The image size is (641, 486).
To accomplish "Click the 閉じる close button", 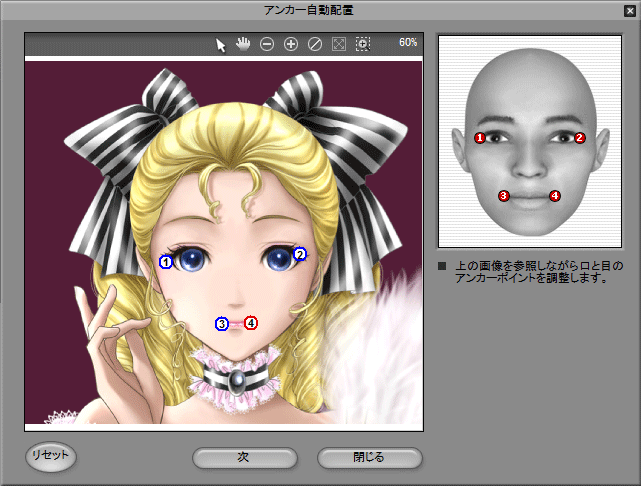I will coord(369,458).
